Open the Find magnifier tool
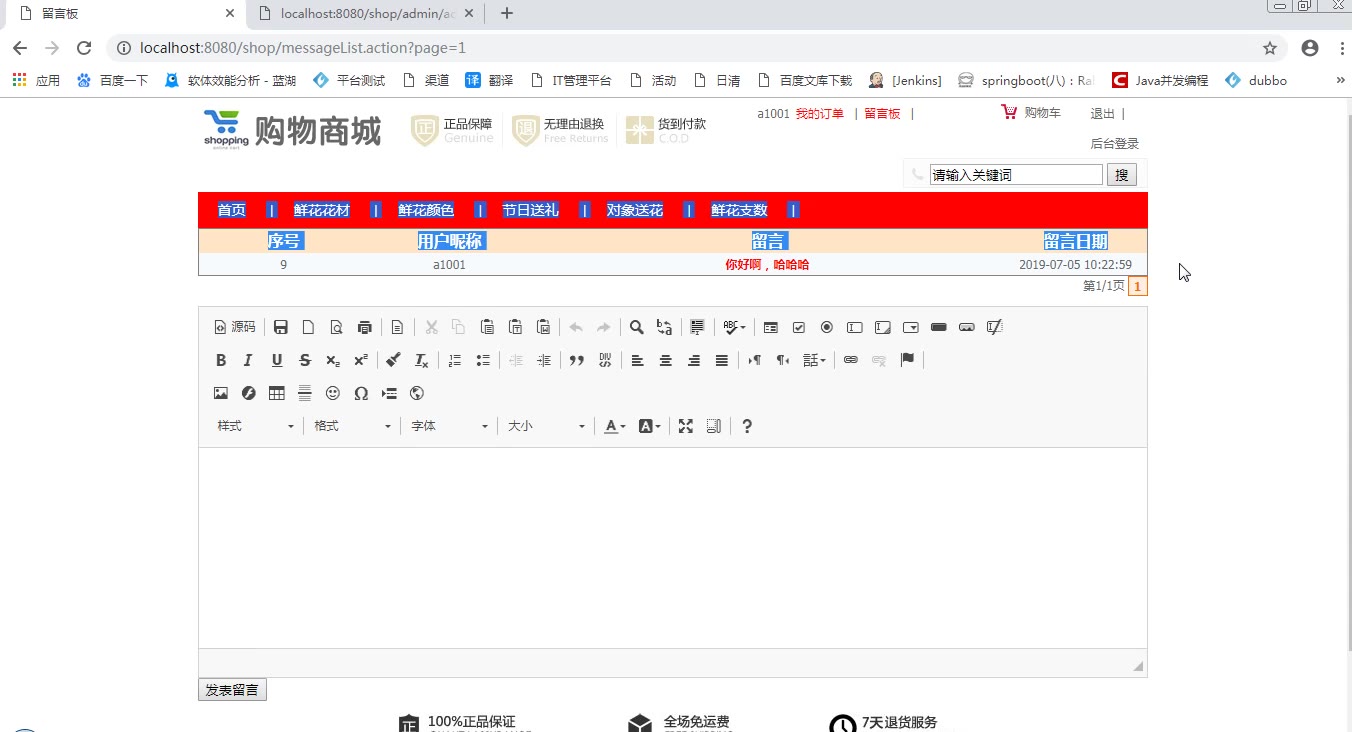 [x=636, y=327]
